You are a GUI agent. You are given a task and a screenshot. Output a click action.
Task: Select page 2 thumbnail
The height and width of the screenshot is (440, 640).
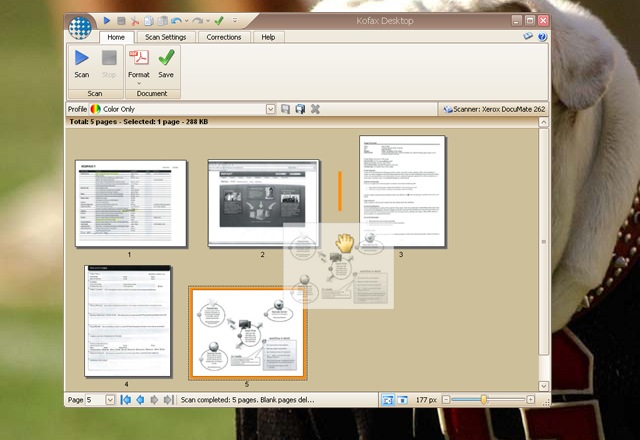tap(263, 203)
